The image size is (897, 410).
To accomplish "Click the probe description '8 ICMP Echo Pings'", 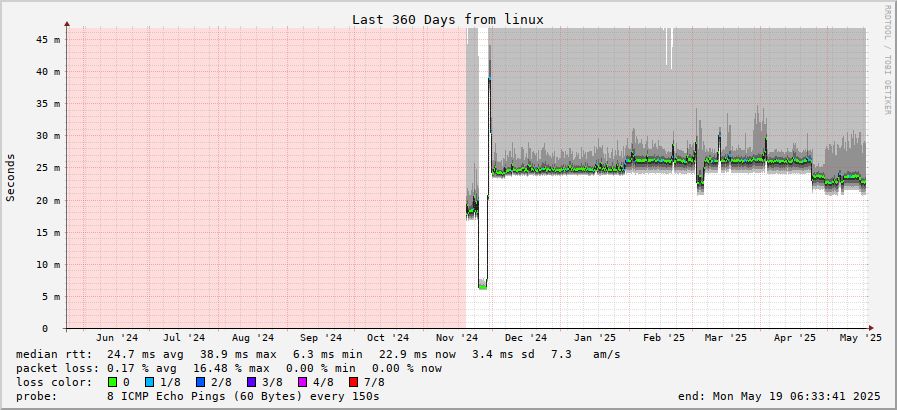I will pos(165,396).
